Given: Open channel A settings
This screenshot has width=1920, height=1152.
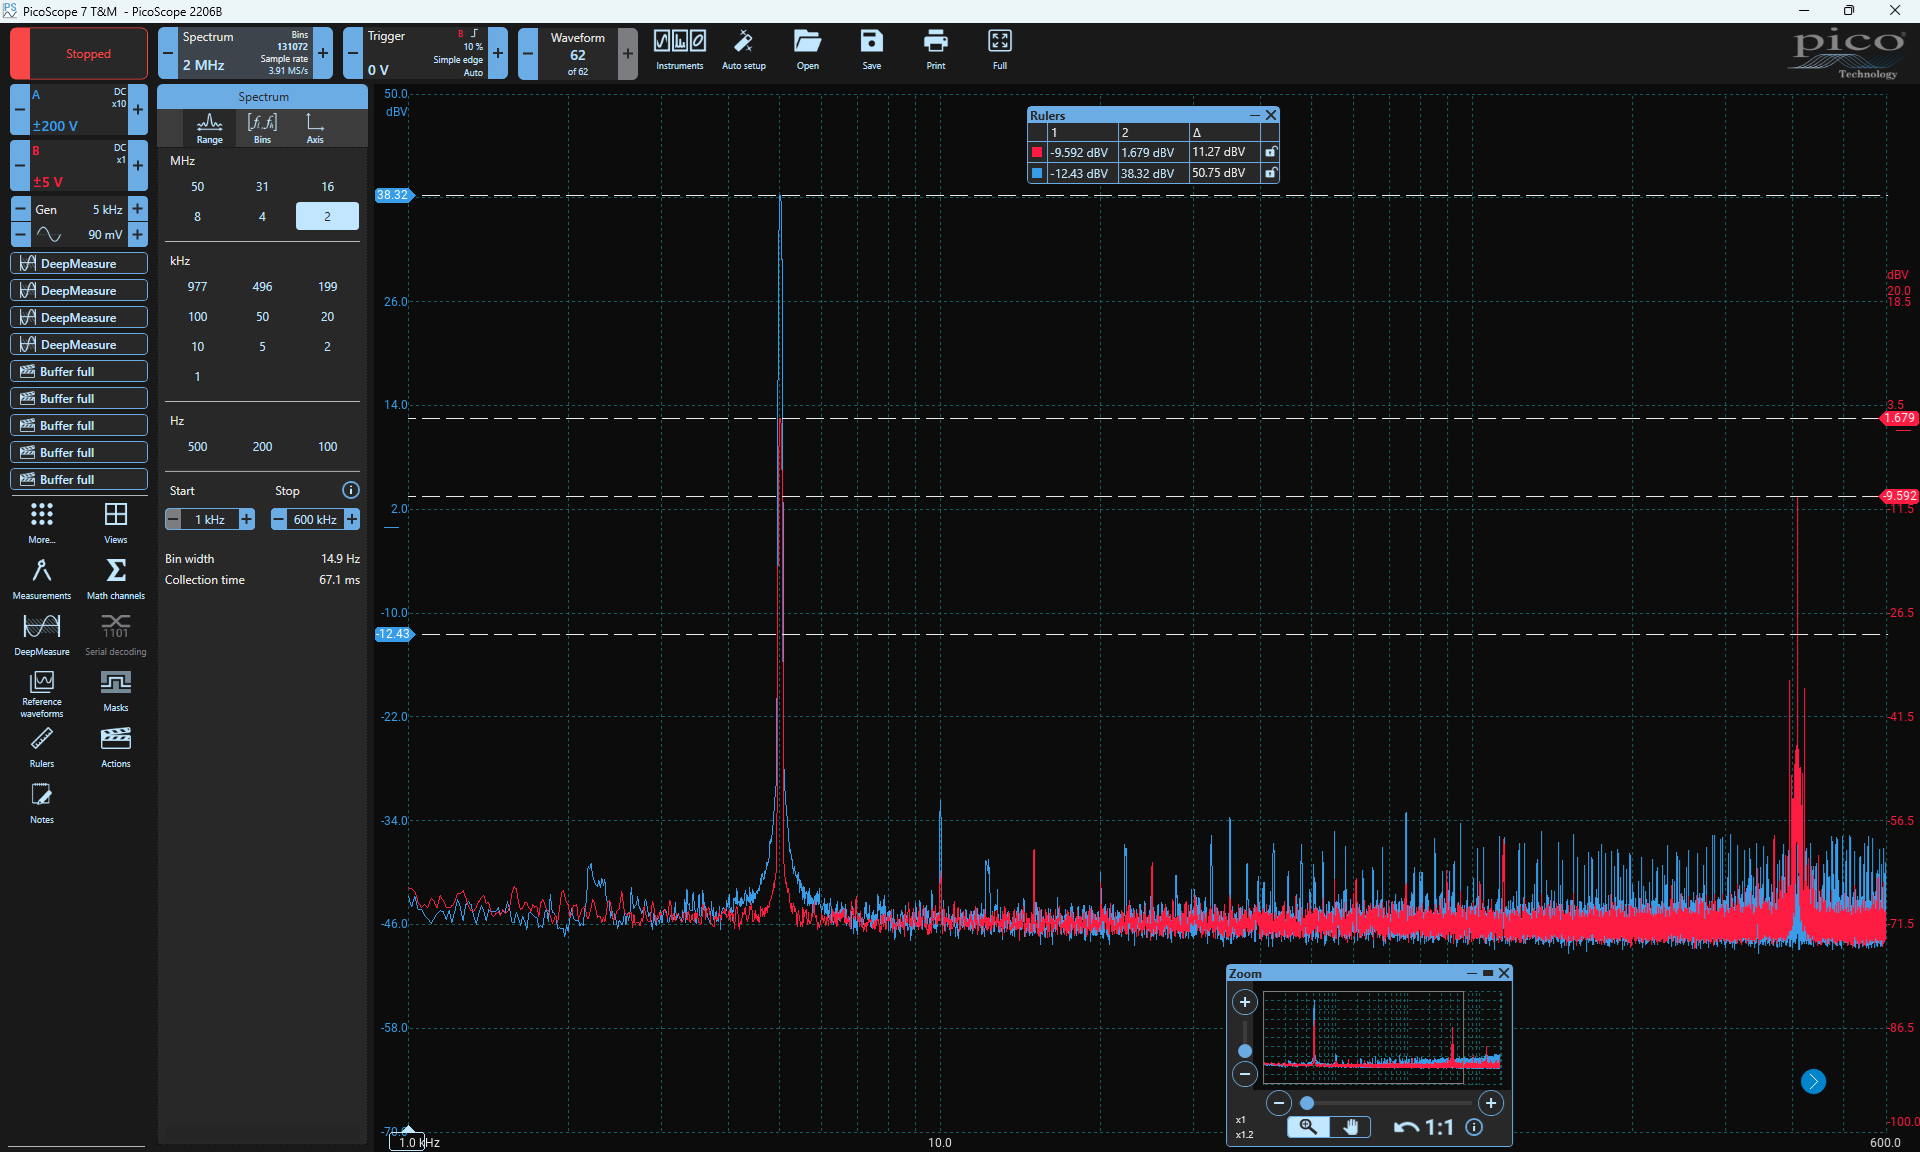Looking at the screenshot, I should point(79,110).
